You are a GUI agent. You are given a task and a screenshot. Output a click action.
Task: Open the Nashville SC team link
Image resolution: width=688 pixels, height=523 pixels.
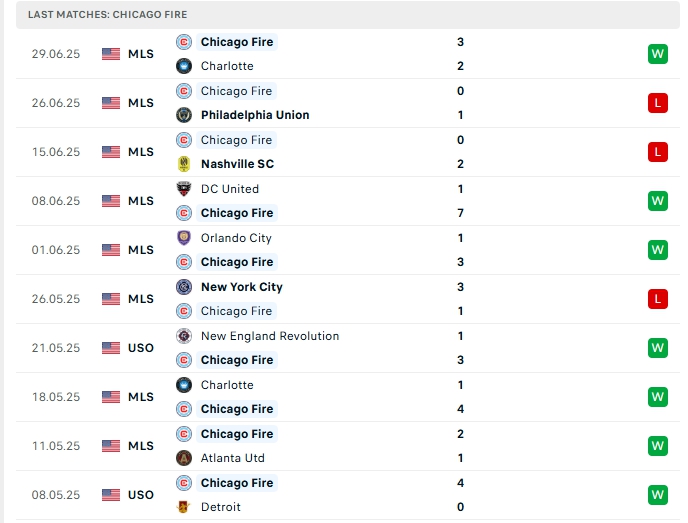237,164
